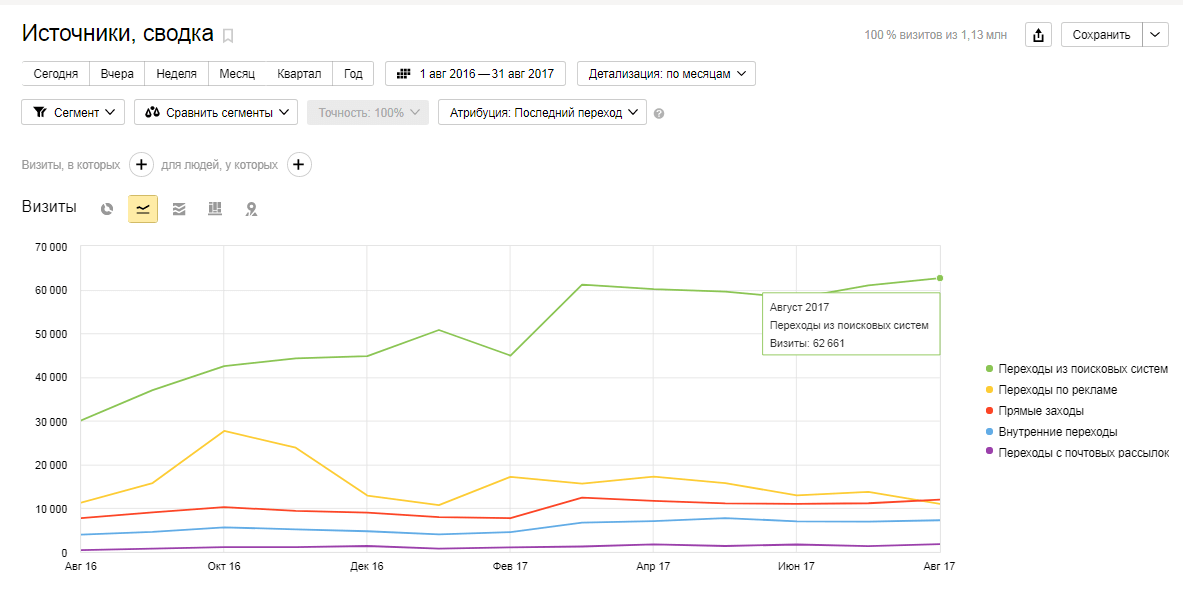
Task: Expand the 'Атрибуция: Последний переход' dropdown
Action: coord(542,113)
